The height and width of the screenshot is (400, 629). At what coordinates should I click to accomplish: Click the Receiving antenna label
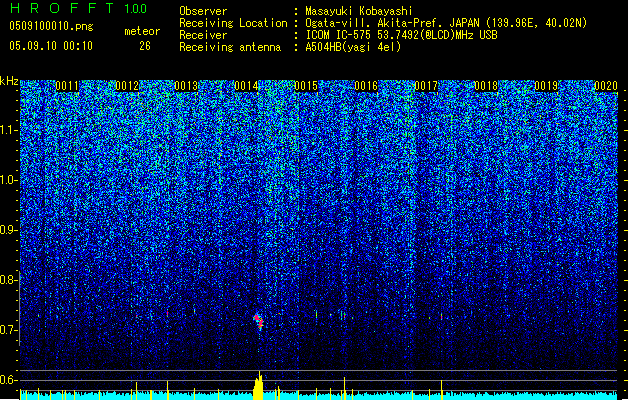[230, 47]
